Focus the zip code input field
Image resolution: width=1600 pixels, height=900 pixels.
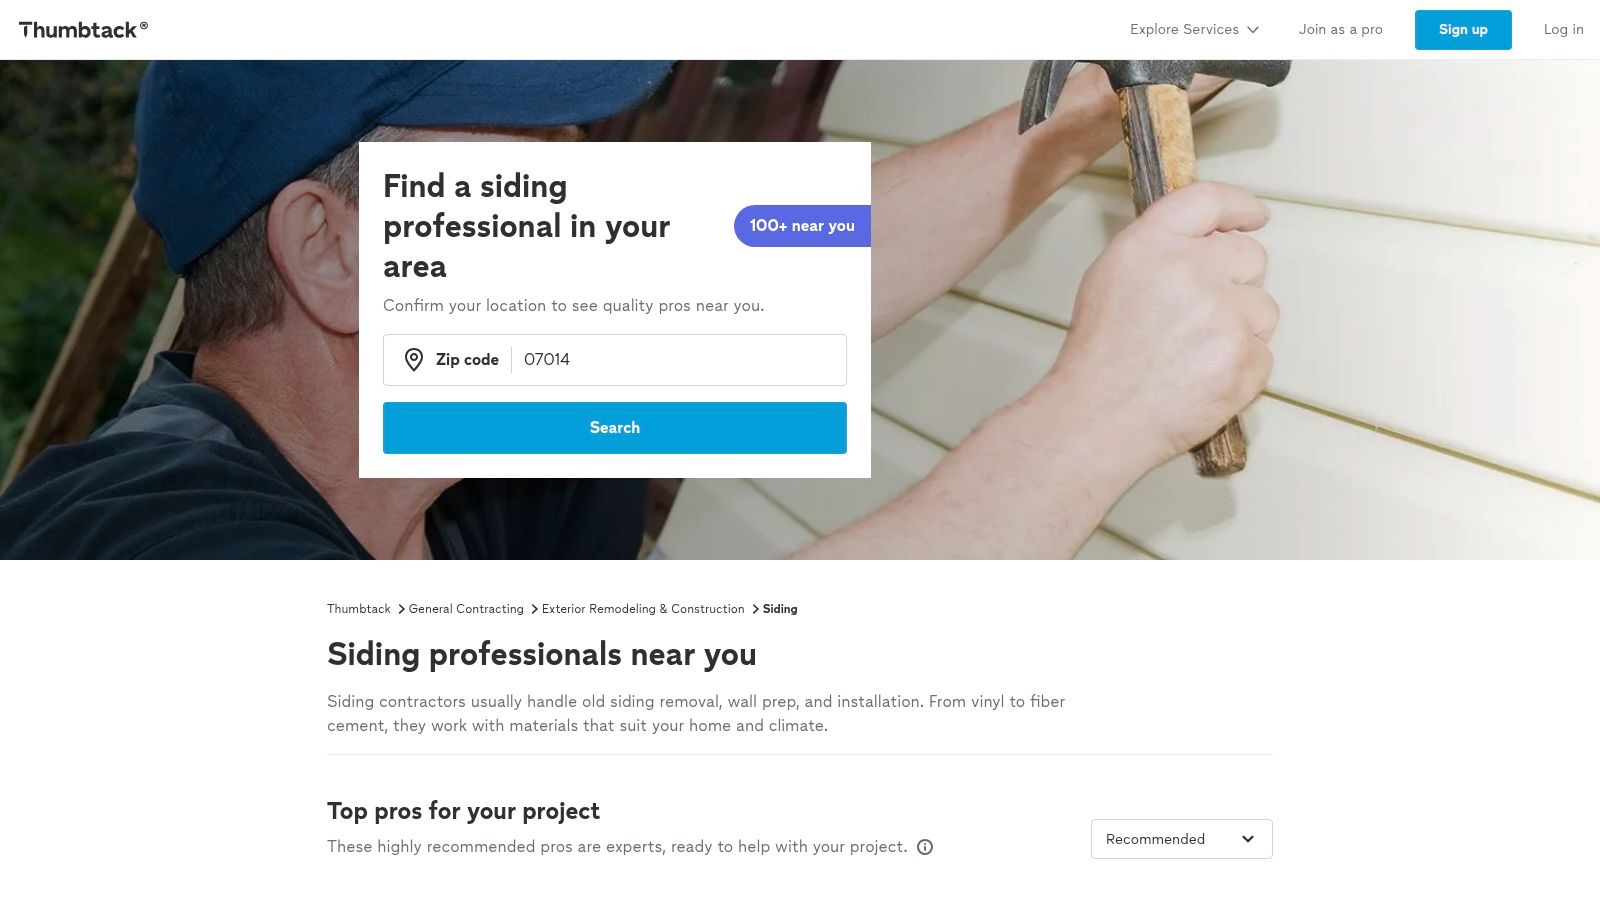point(680,360)
